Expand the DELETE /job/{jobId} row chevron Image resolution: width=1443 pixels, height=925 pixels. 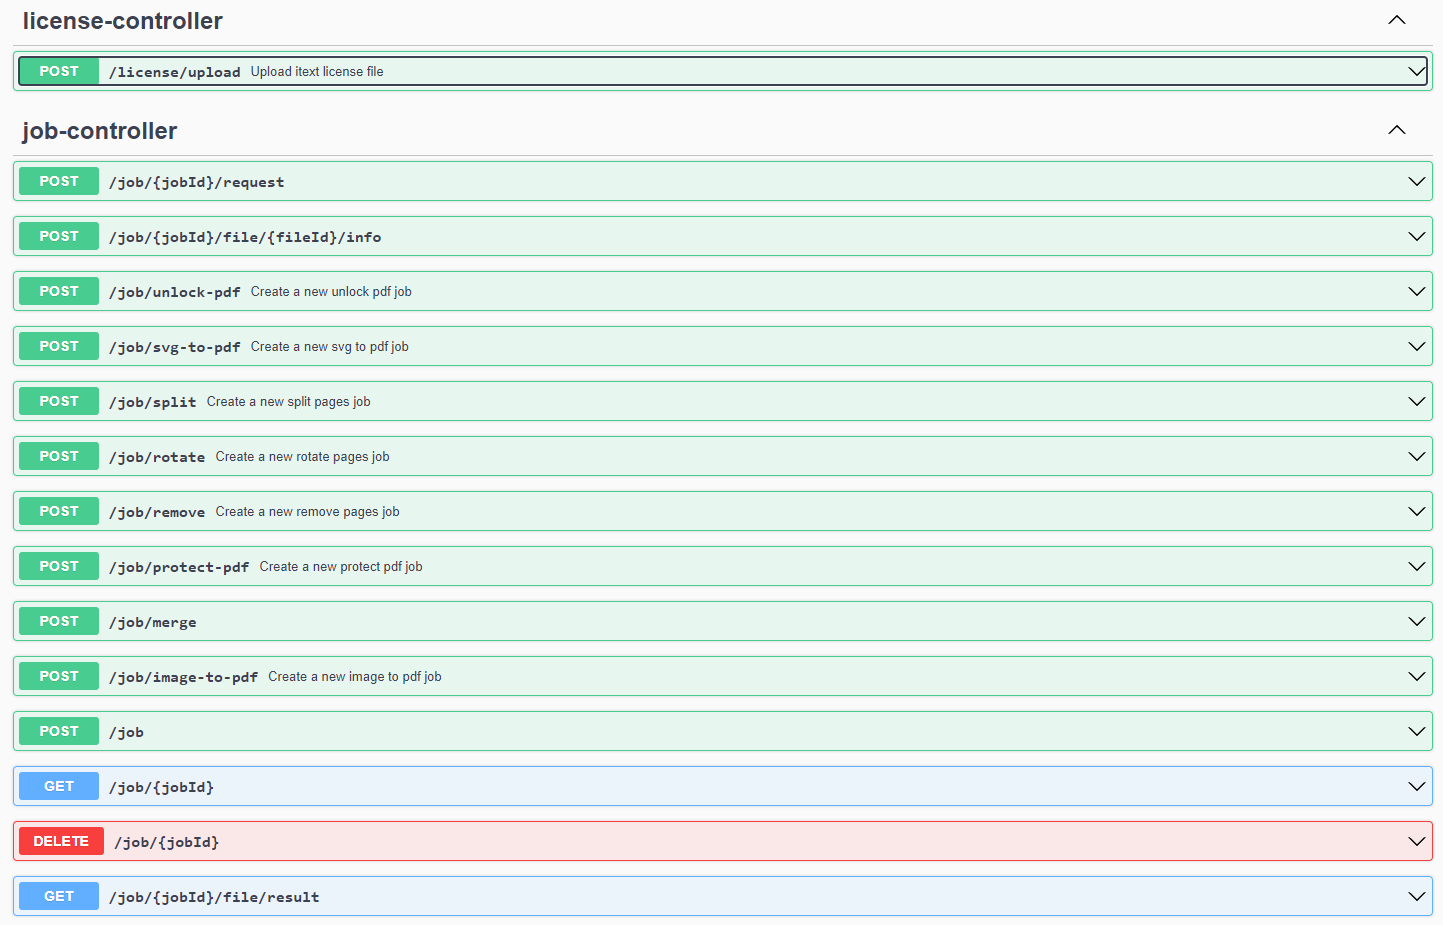pos(1416,842)
